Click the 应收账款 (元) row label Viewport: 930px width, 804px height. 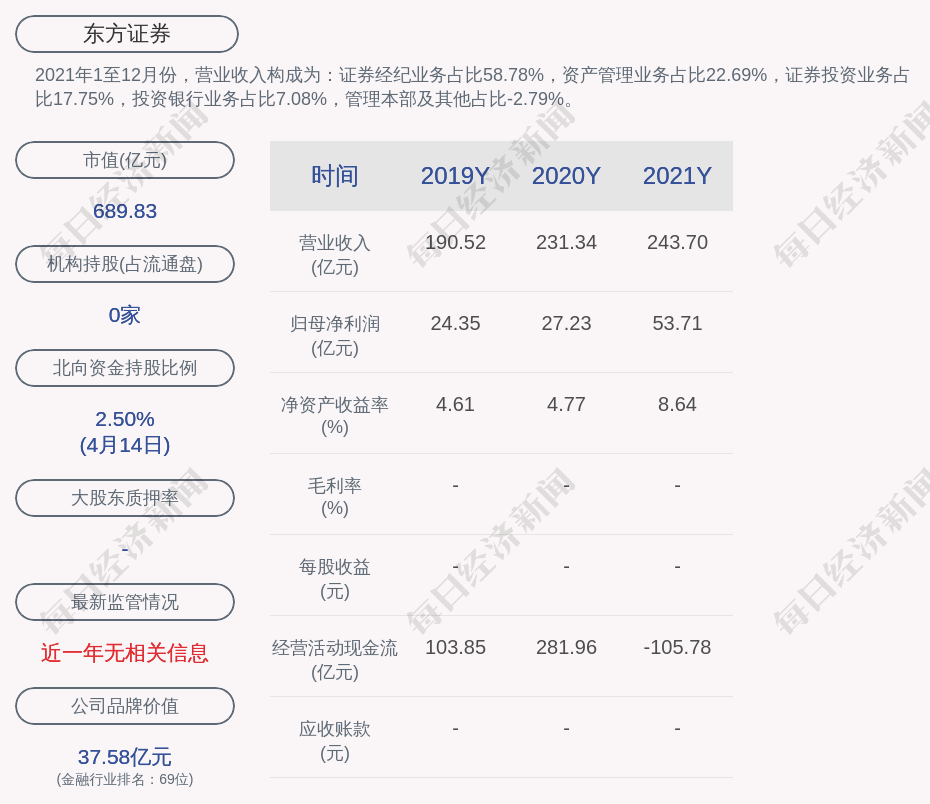pyautogui.click(x=335, y=741)
